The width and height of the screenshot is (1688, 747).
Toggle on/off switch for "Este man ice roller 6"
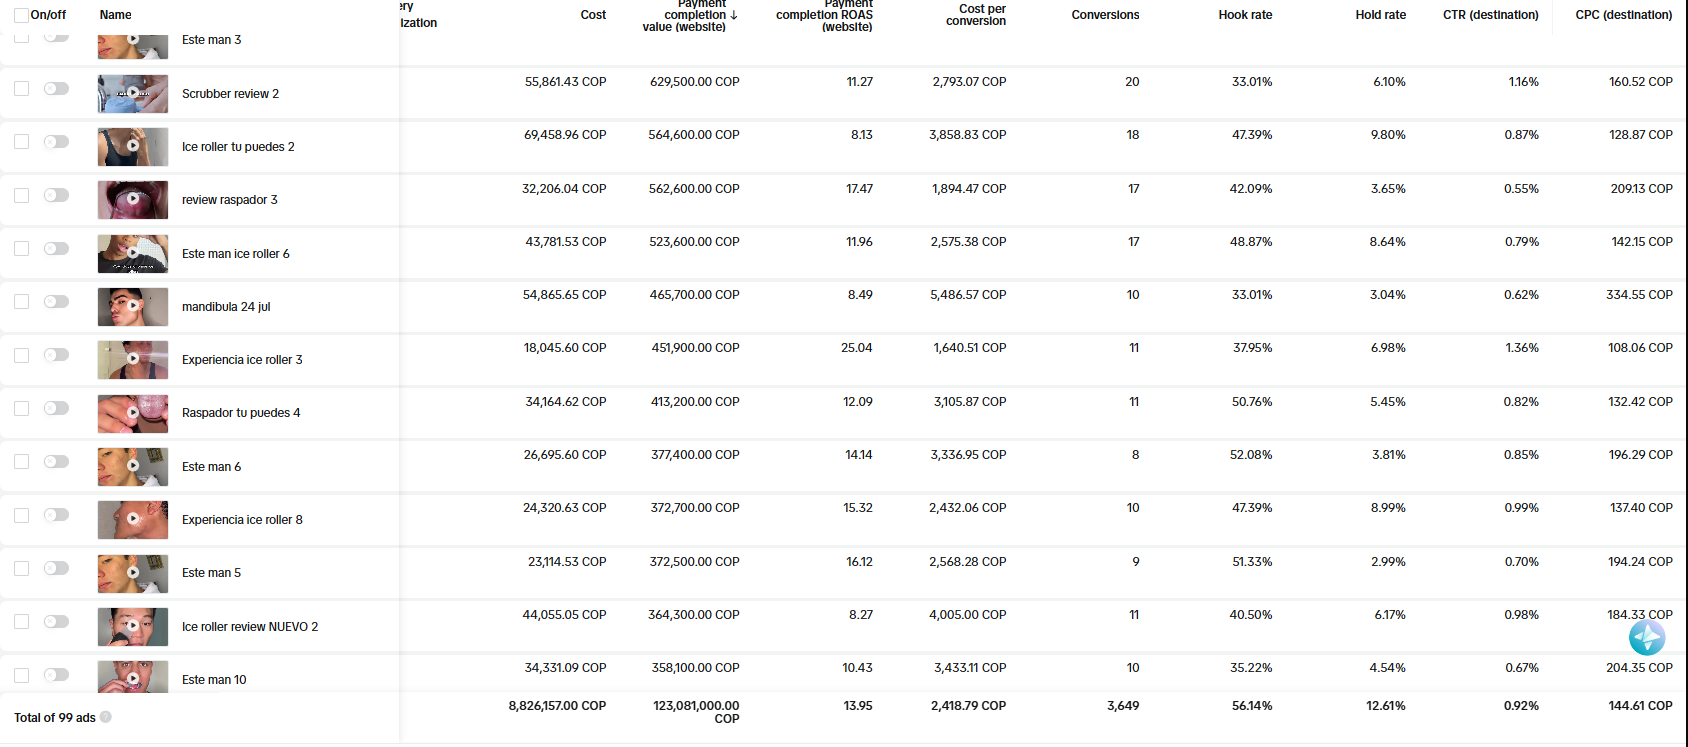click(57, 249)
